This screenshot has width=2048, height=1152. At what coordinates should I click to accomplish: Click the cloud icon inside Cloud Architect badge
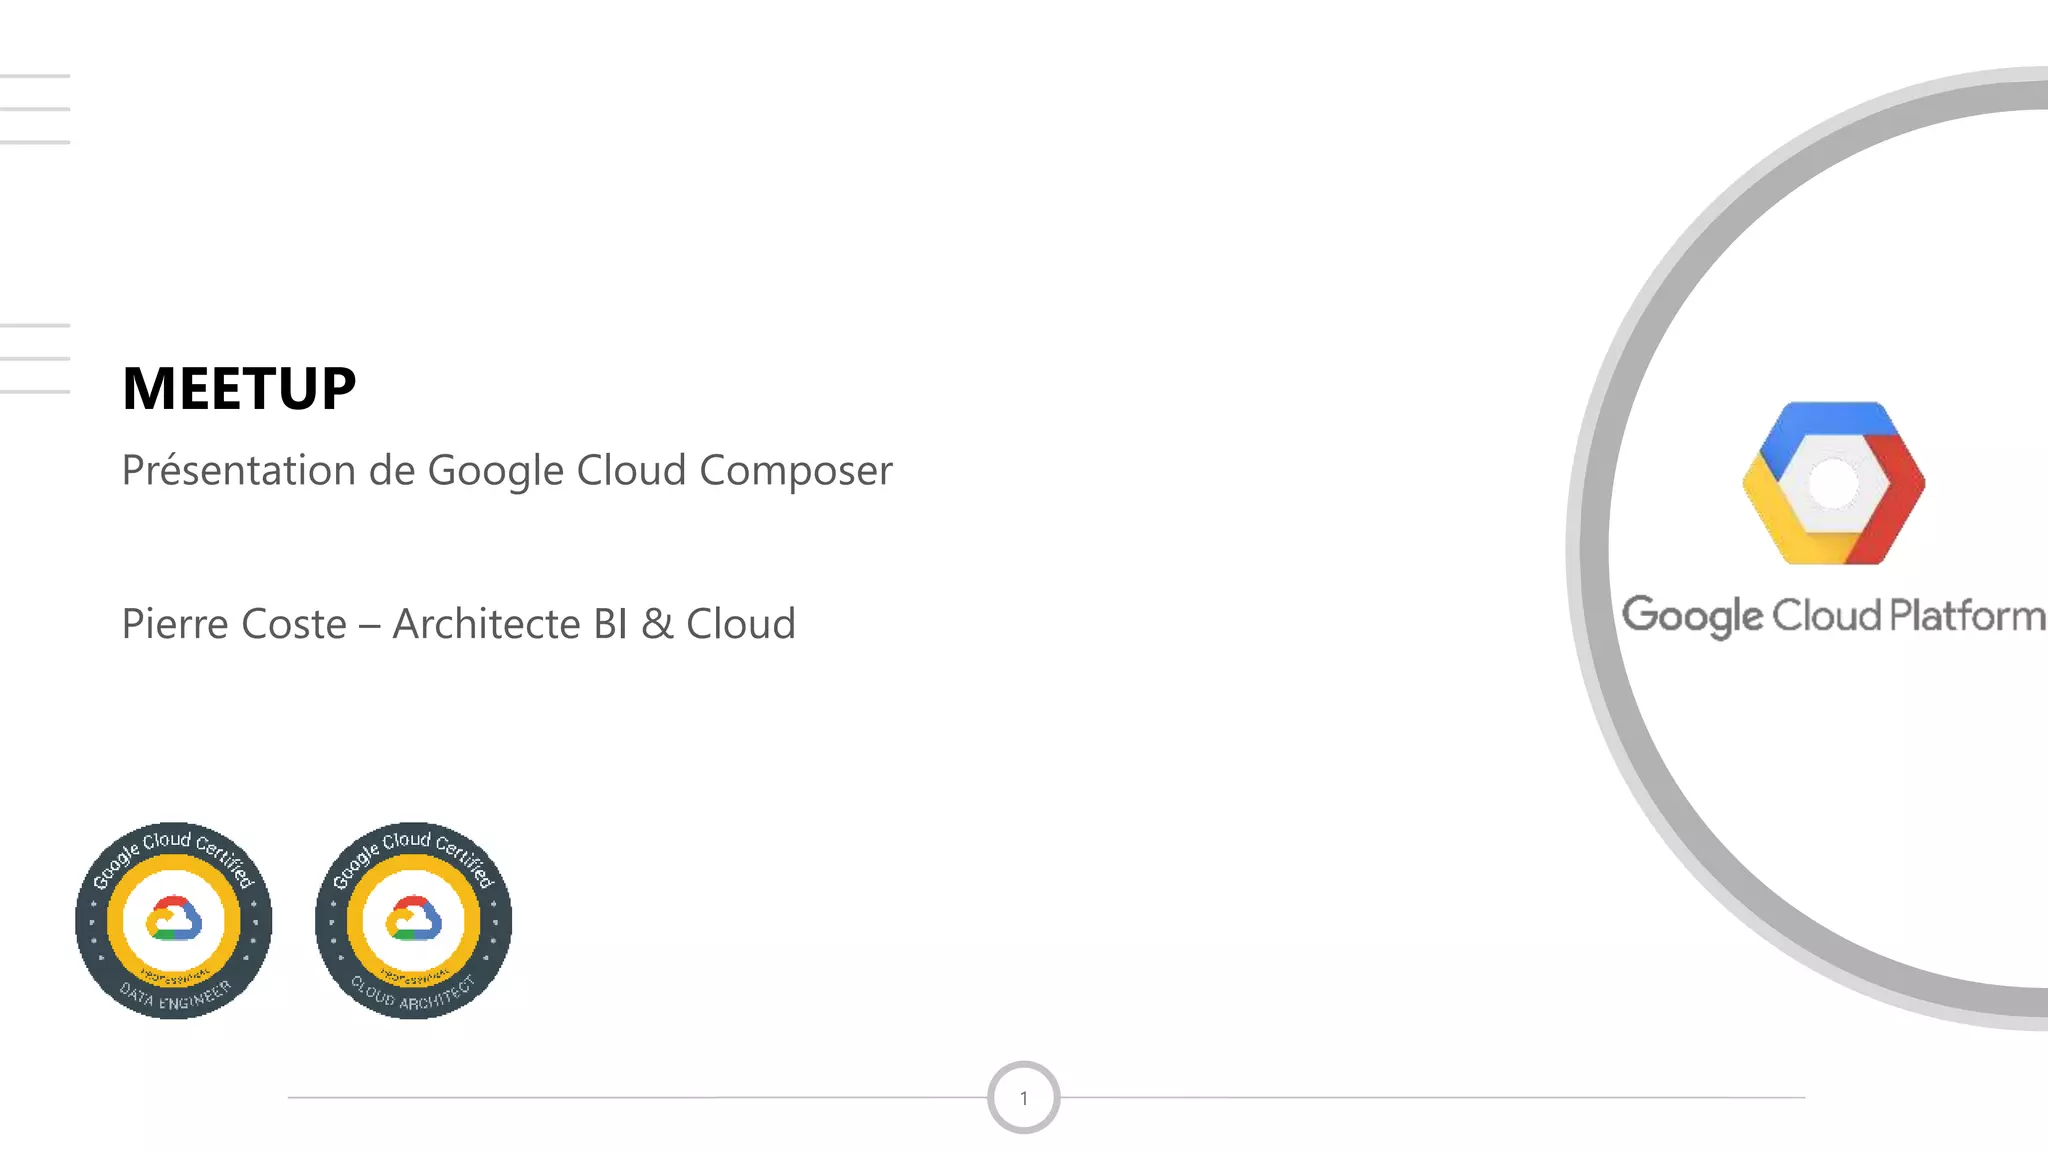click(x=414, y=918)
